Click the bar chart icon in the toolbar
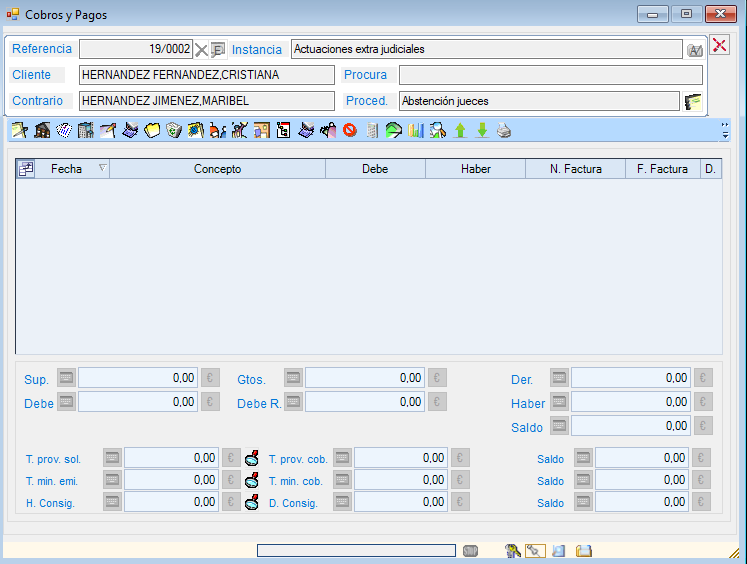The width and height of the screenshot is (747, 564). coord(416,130)
